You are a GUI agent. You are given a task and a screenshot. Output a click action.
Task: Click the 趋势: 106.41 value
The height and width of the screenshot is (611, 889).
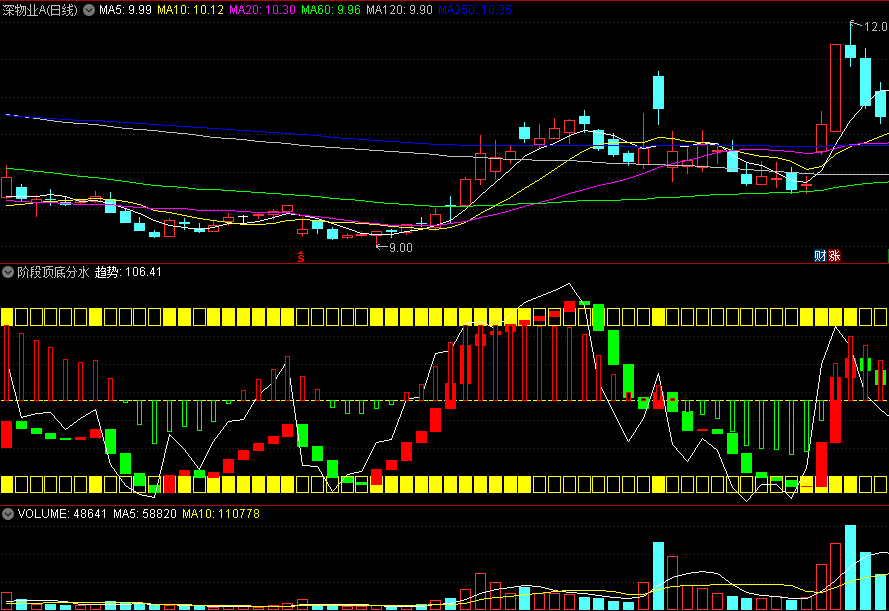[x=128, y=272]
